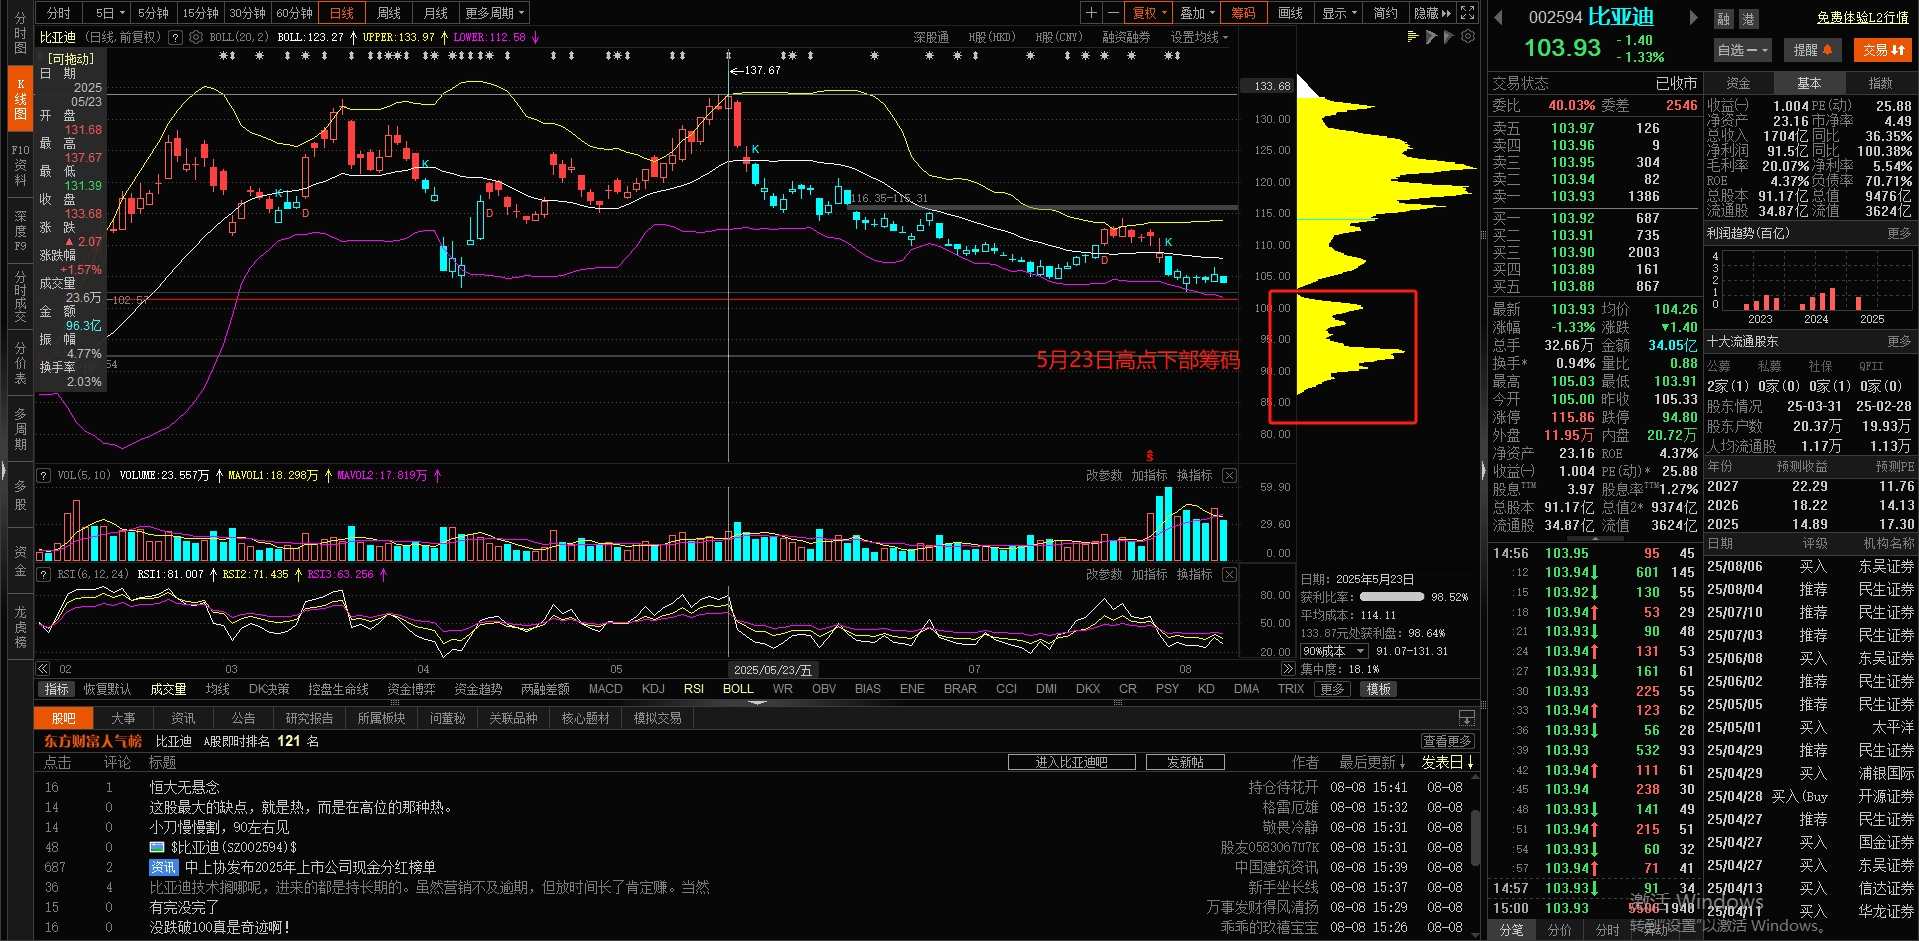
Task: Click the 提醒 alert button
Action: coord(1813,49)
